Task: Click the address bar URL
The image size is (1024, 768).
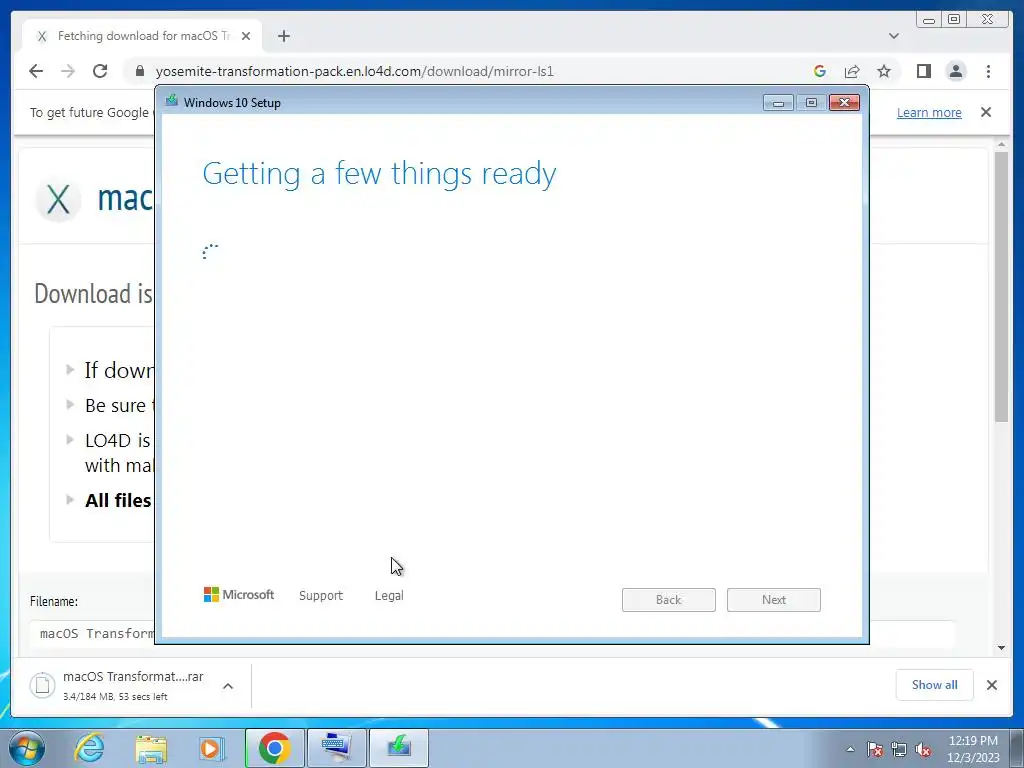Action: click(355, 71)
